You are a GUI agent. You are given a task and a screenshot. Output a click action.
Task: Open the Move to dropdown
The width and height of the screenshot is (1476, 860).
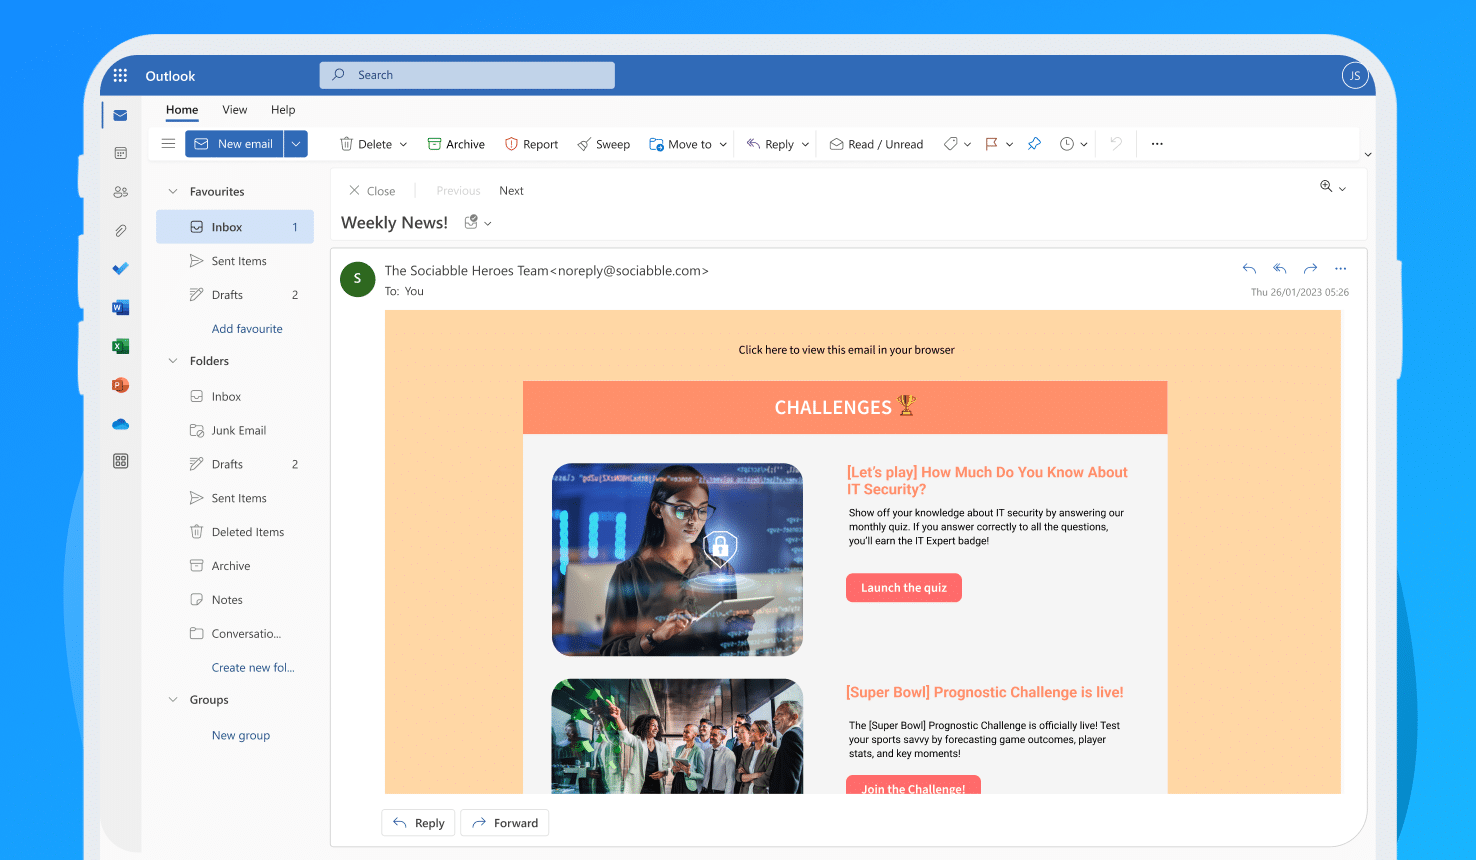click(x=723, y=144)
